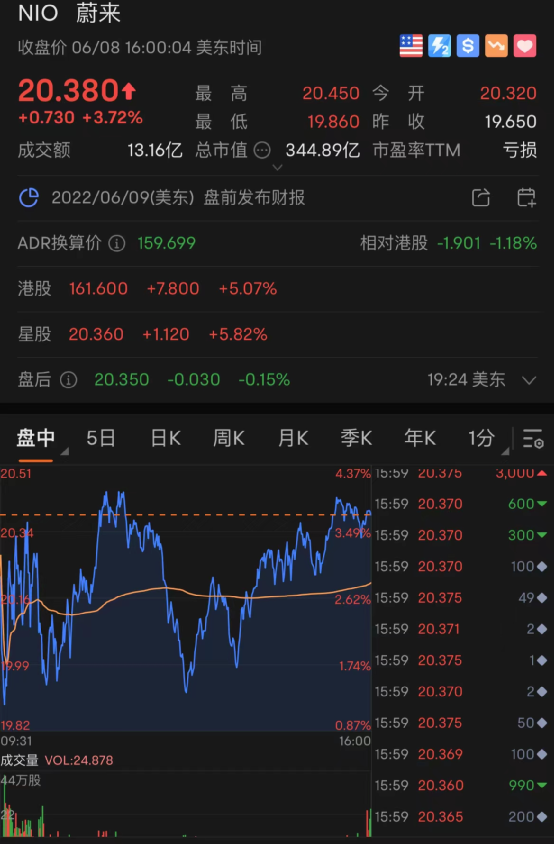Switch to the 日K chart tab
The width and height of the screenshot is (554, 844).
[x=165, y=438]
